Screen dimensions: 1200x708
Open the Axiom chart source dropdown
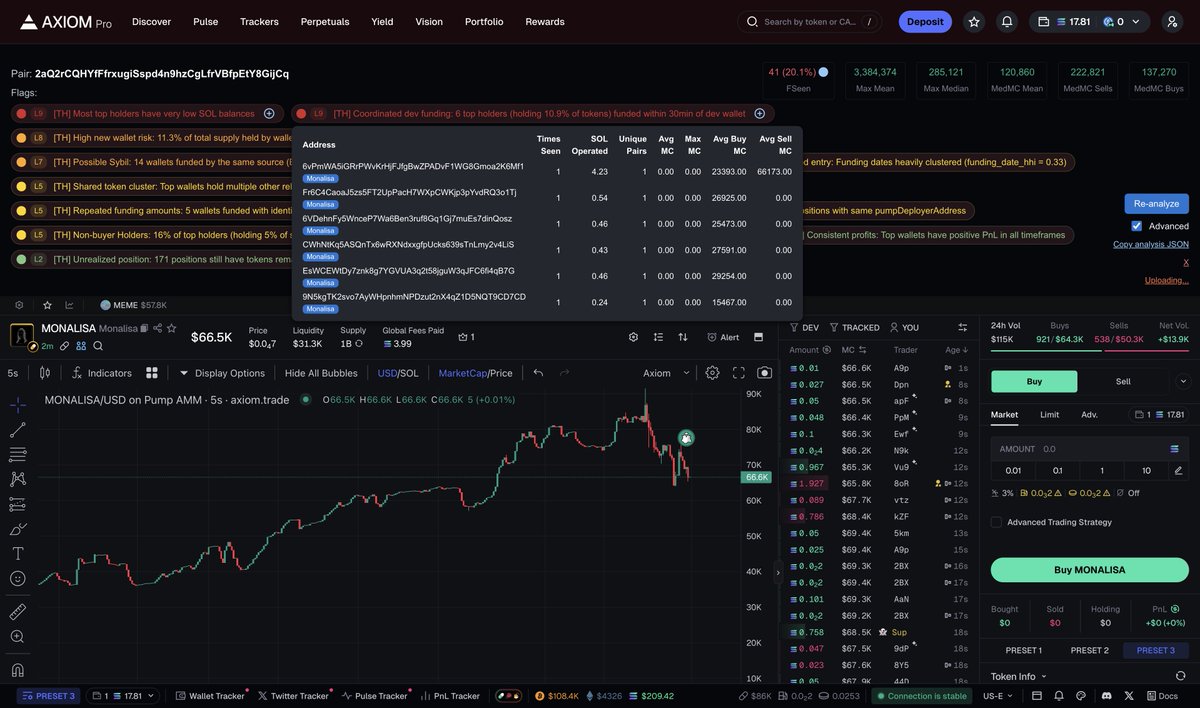click(x=667, y=373)
